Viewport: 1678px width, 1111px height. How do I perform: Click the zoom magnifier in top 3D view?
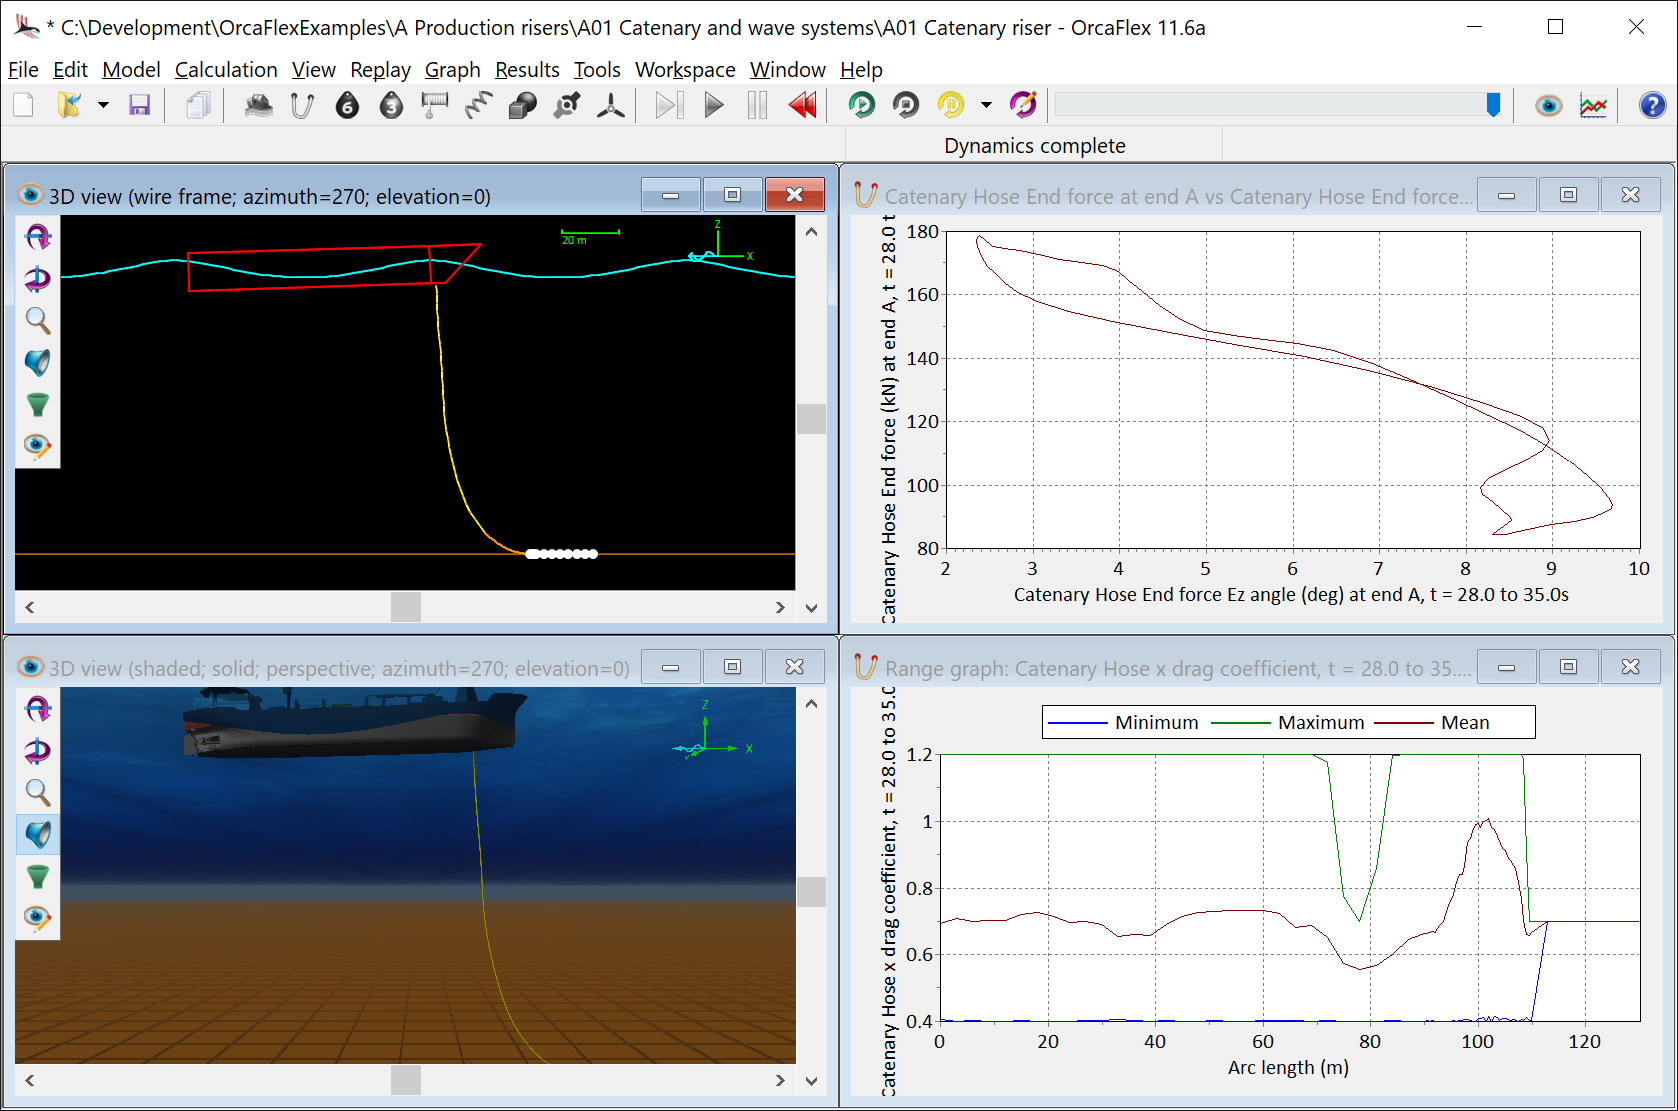tap(37, 320)
